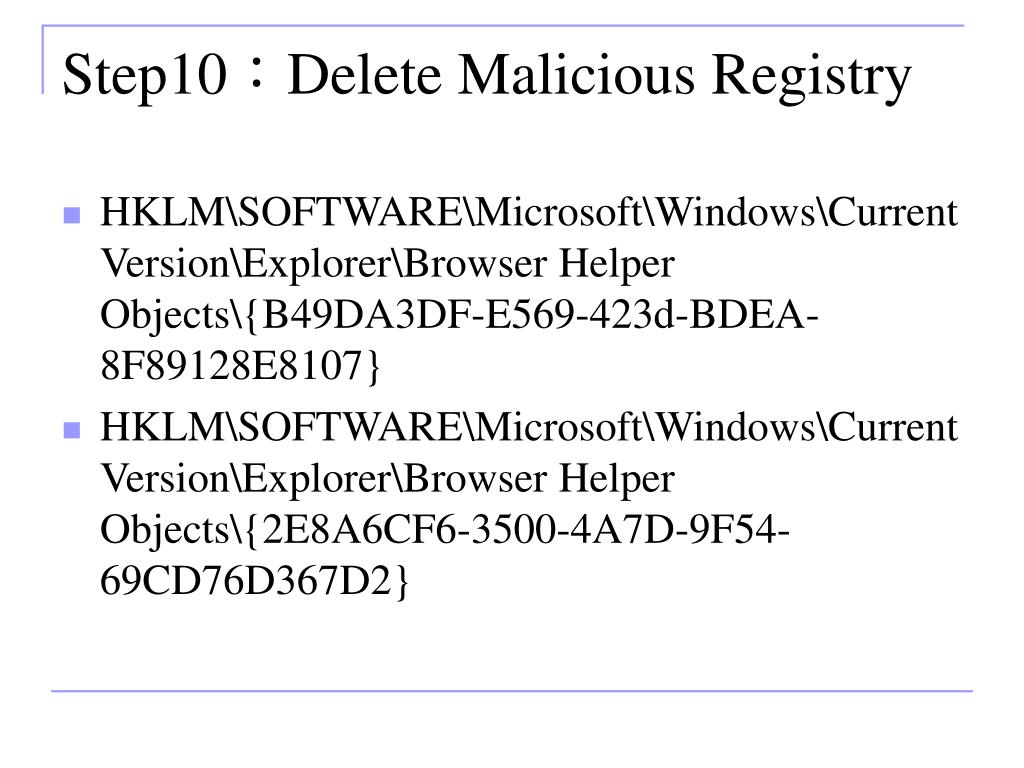This screenshot has width=1024, height=768.
Task: Click second 'Version\Explorer\Browser Helper' line
Action: click(x=387, y=479)
